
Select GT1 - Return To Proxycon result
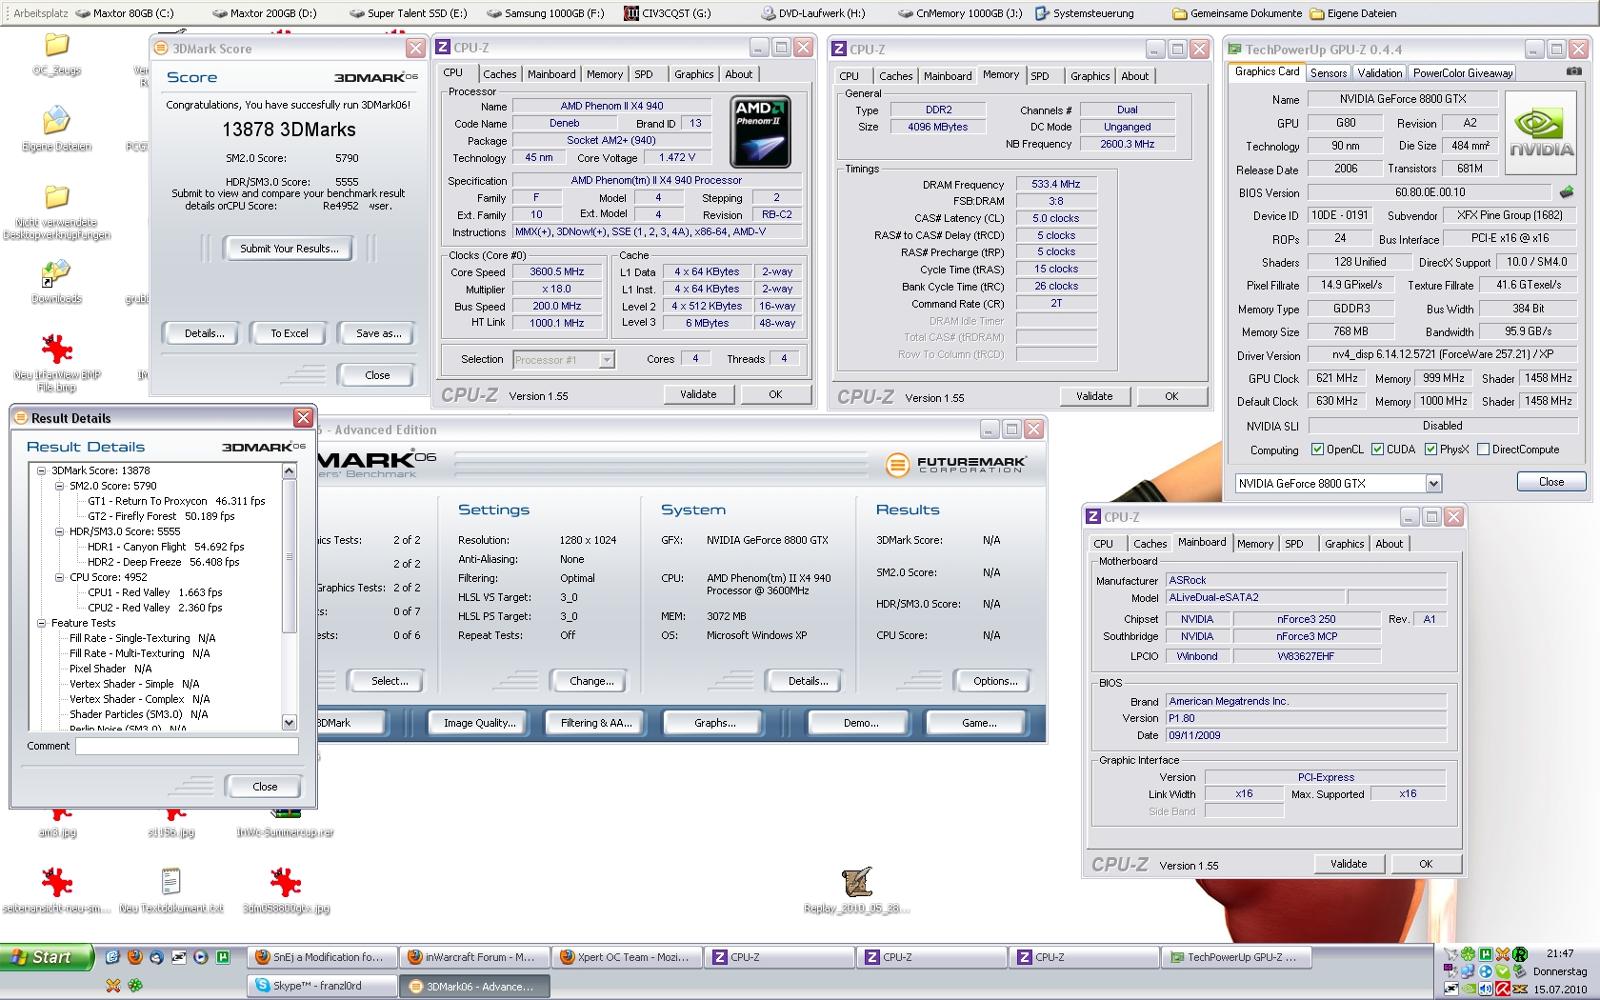coord(177,501)
